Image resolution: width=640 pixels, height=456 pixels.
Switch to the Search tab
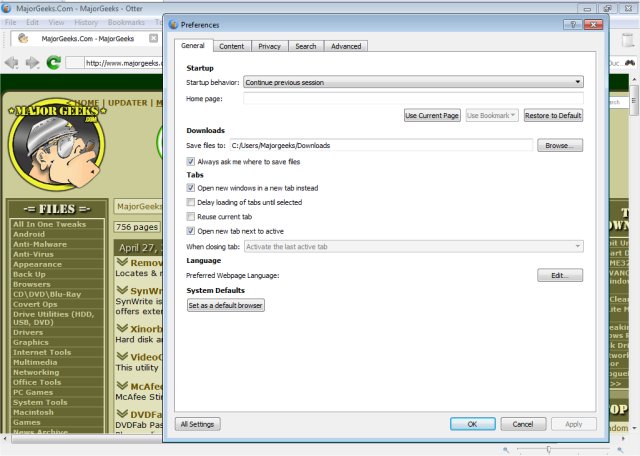point(306,46)
